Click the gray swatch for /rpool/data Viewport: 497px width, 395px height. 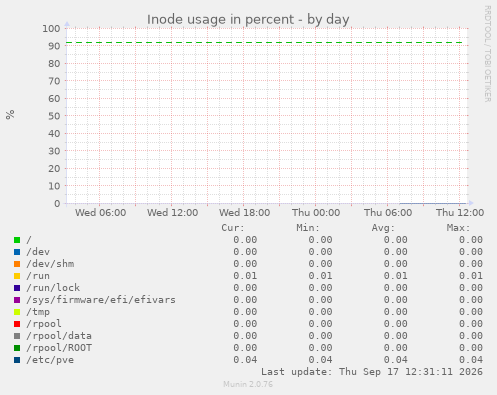[17, 336]
